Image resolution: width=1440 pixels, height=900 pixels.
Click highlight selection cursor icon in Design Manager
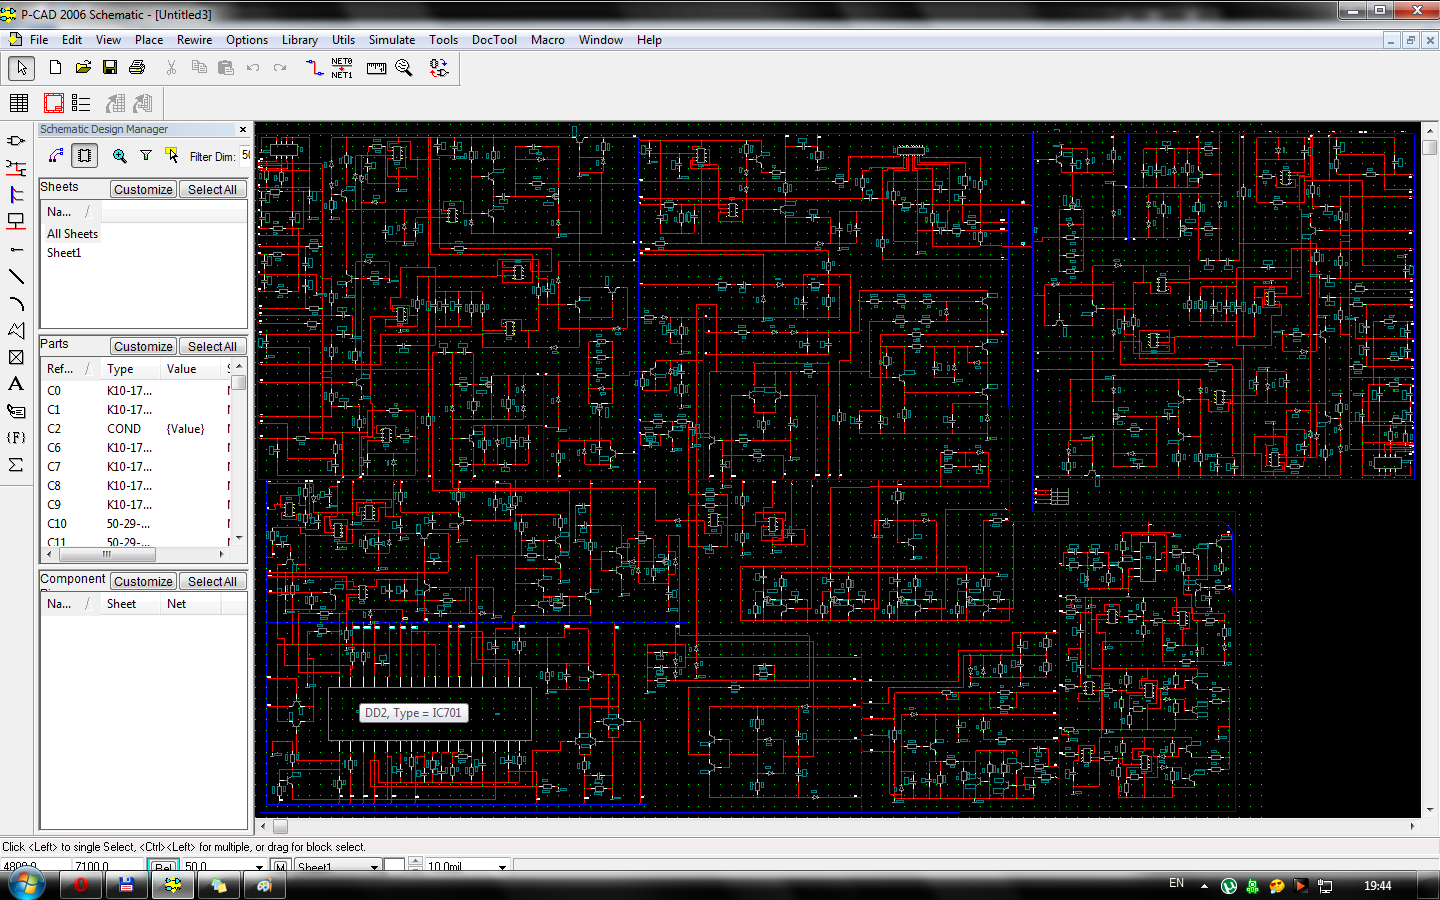pos(172,155)
